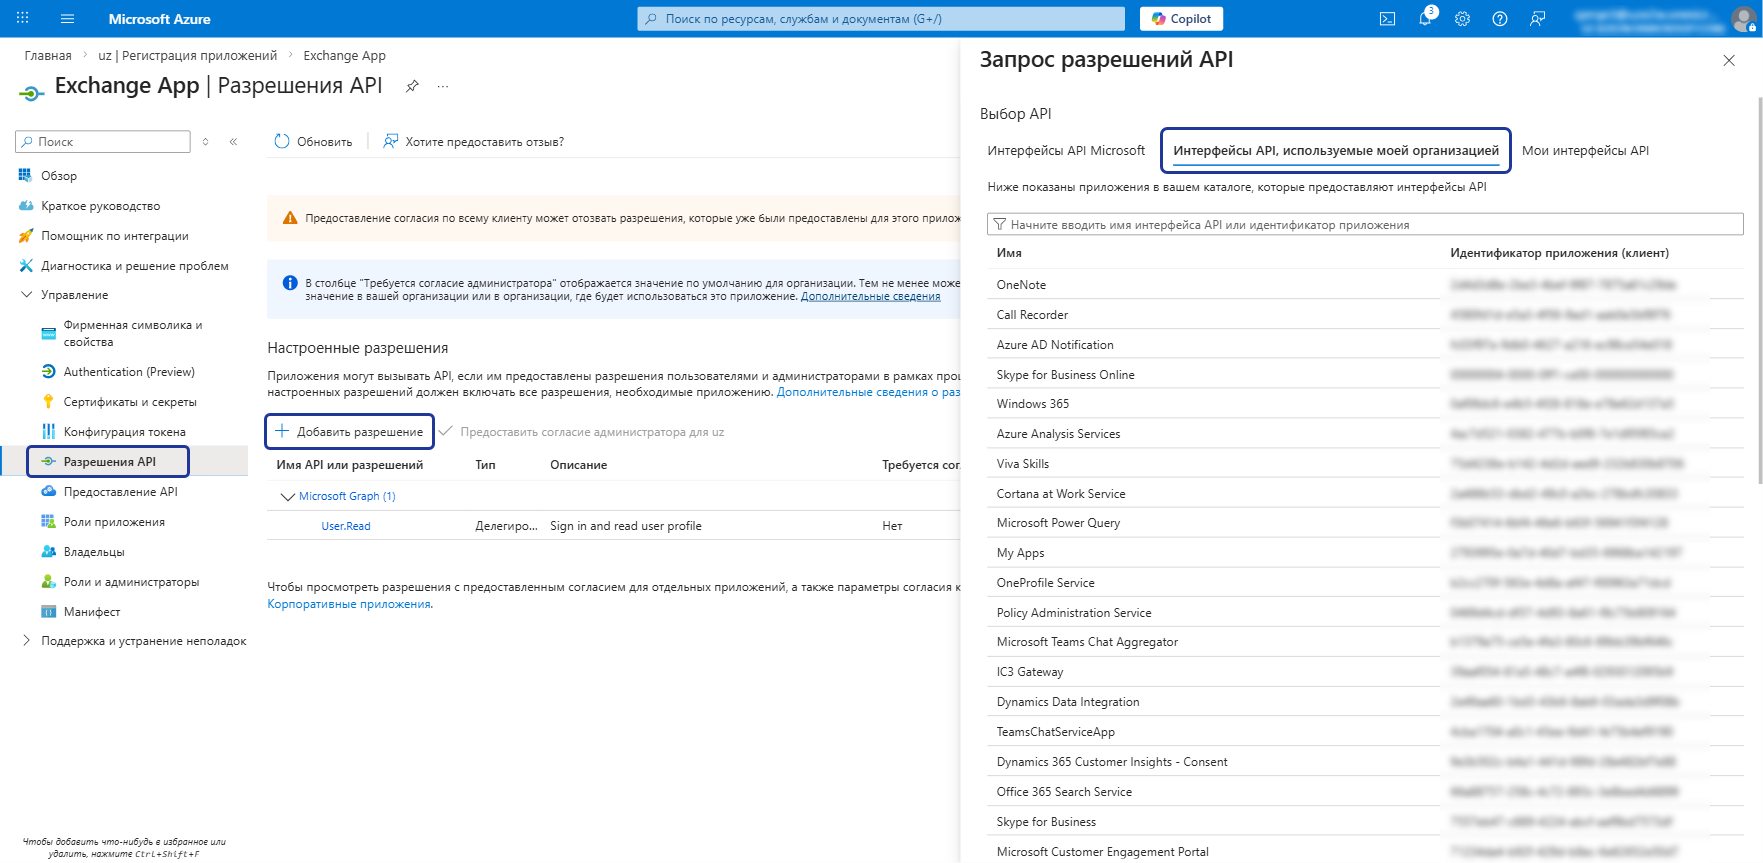Viewport: 1763px width, 863px height.
Task: Select Skype for Business Online from list
Action: [x=1066, y=375]
